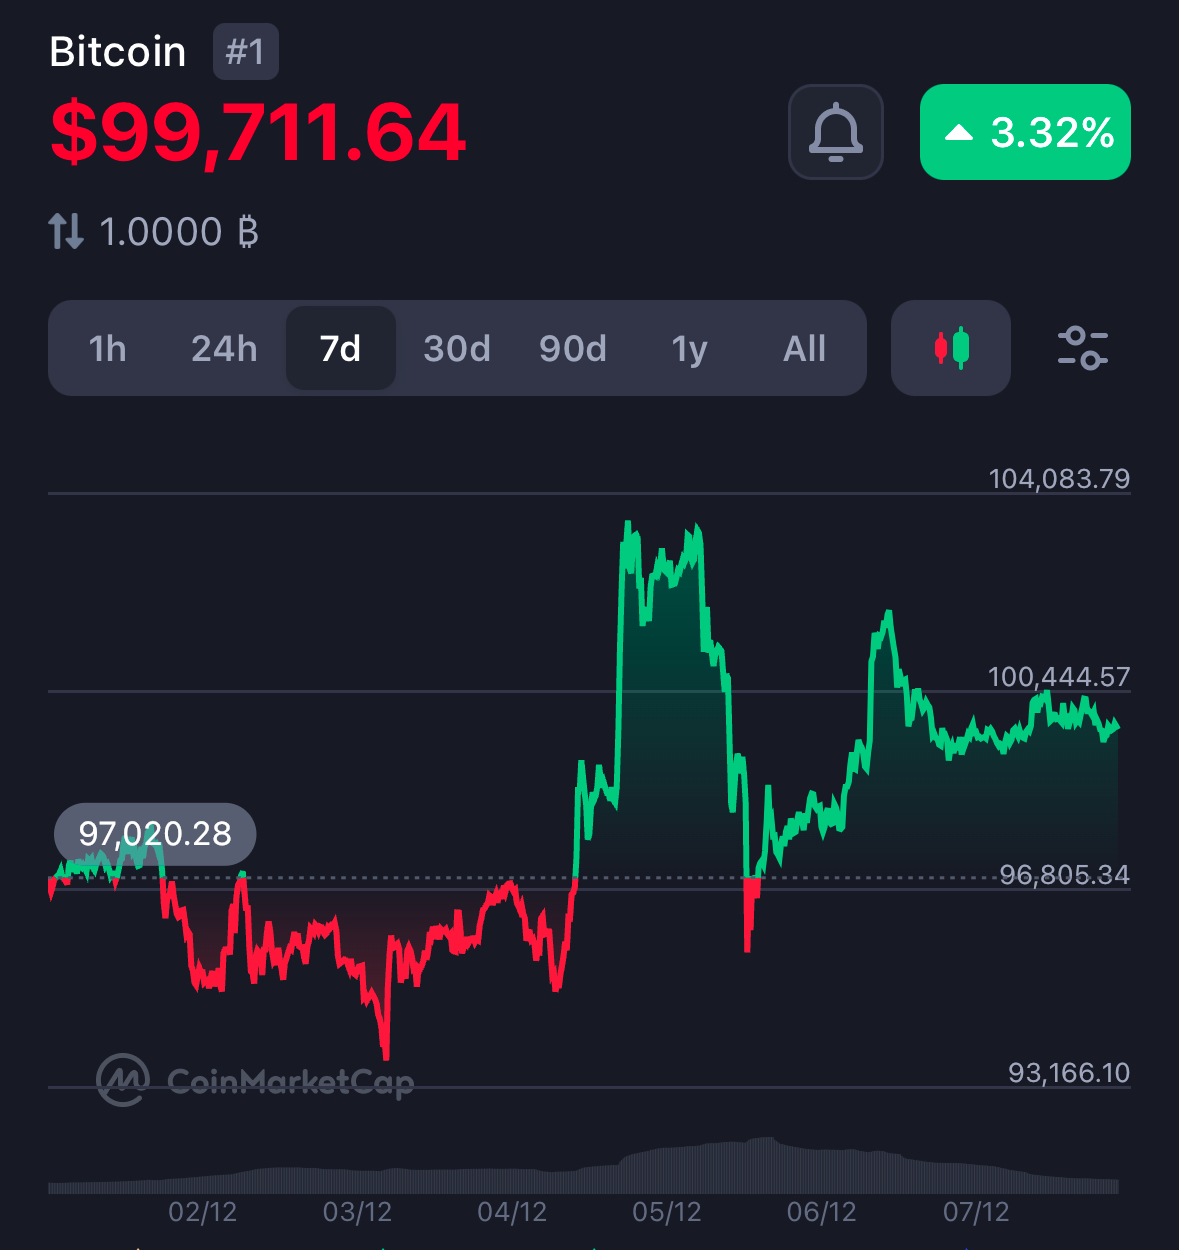Tap the 07/12 date label

pos(976,1212)
